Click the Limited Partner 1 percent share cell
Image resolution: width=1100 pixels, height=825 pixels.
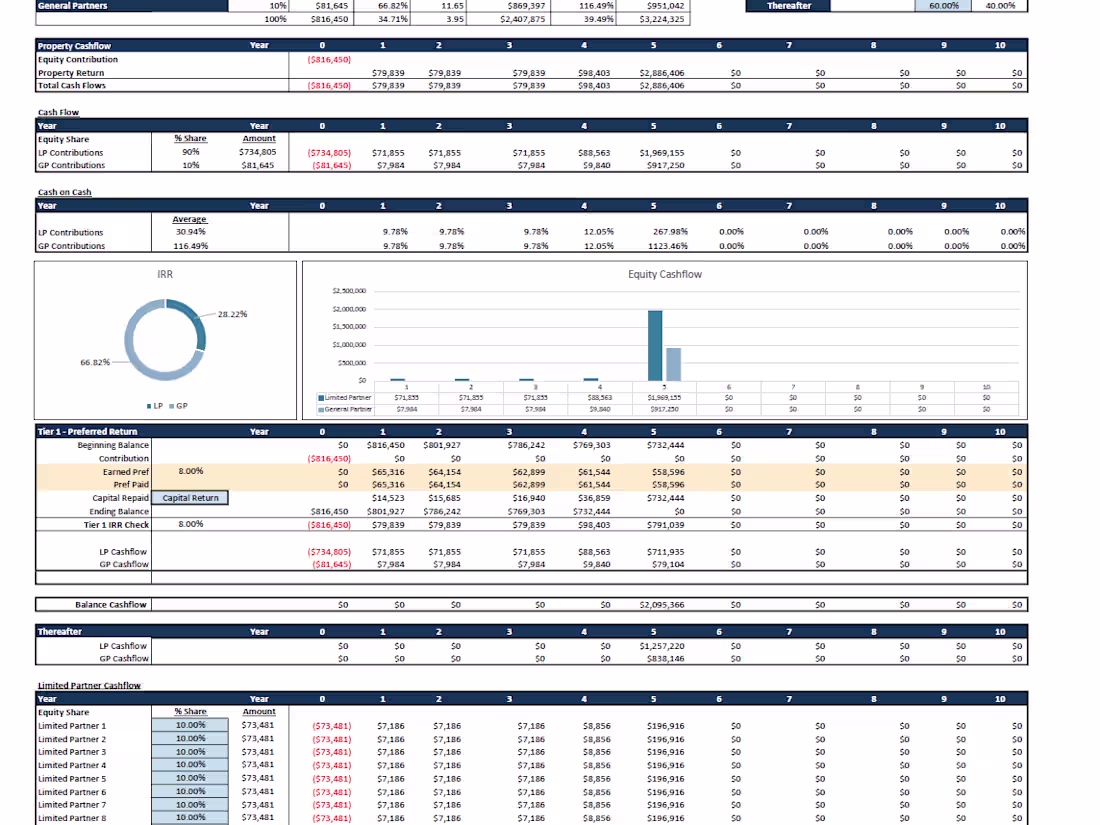189,725
